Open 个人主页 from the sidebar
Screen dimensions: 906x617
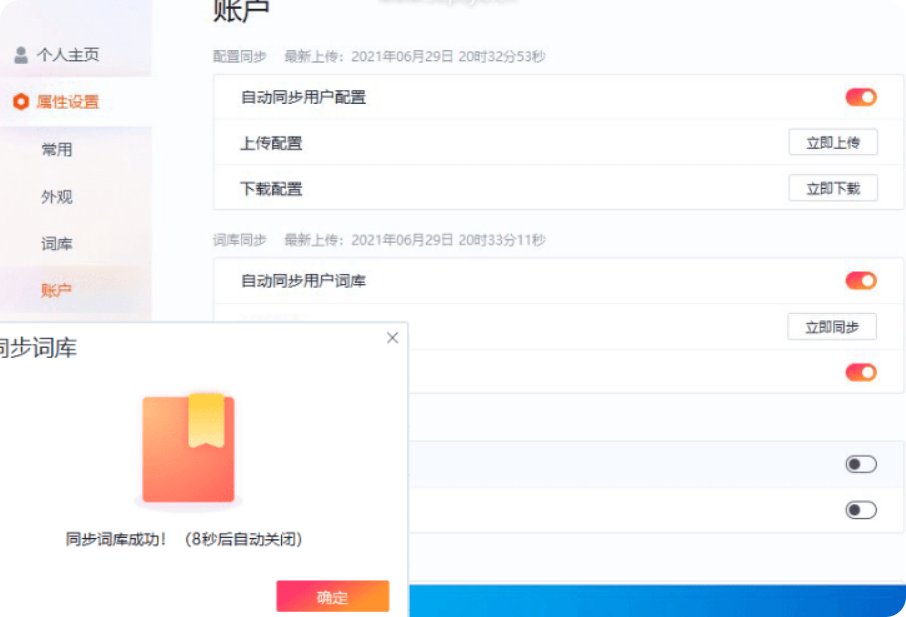pyautogui.click(x=68, y=55)
